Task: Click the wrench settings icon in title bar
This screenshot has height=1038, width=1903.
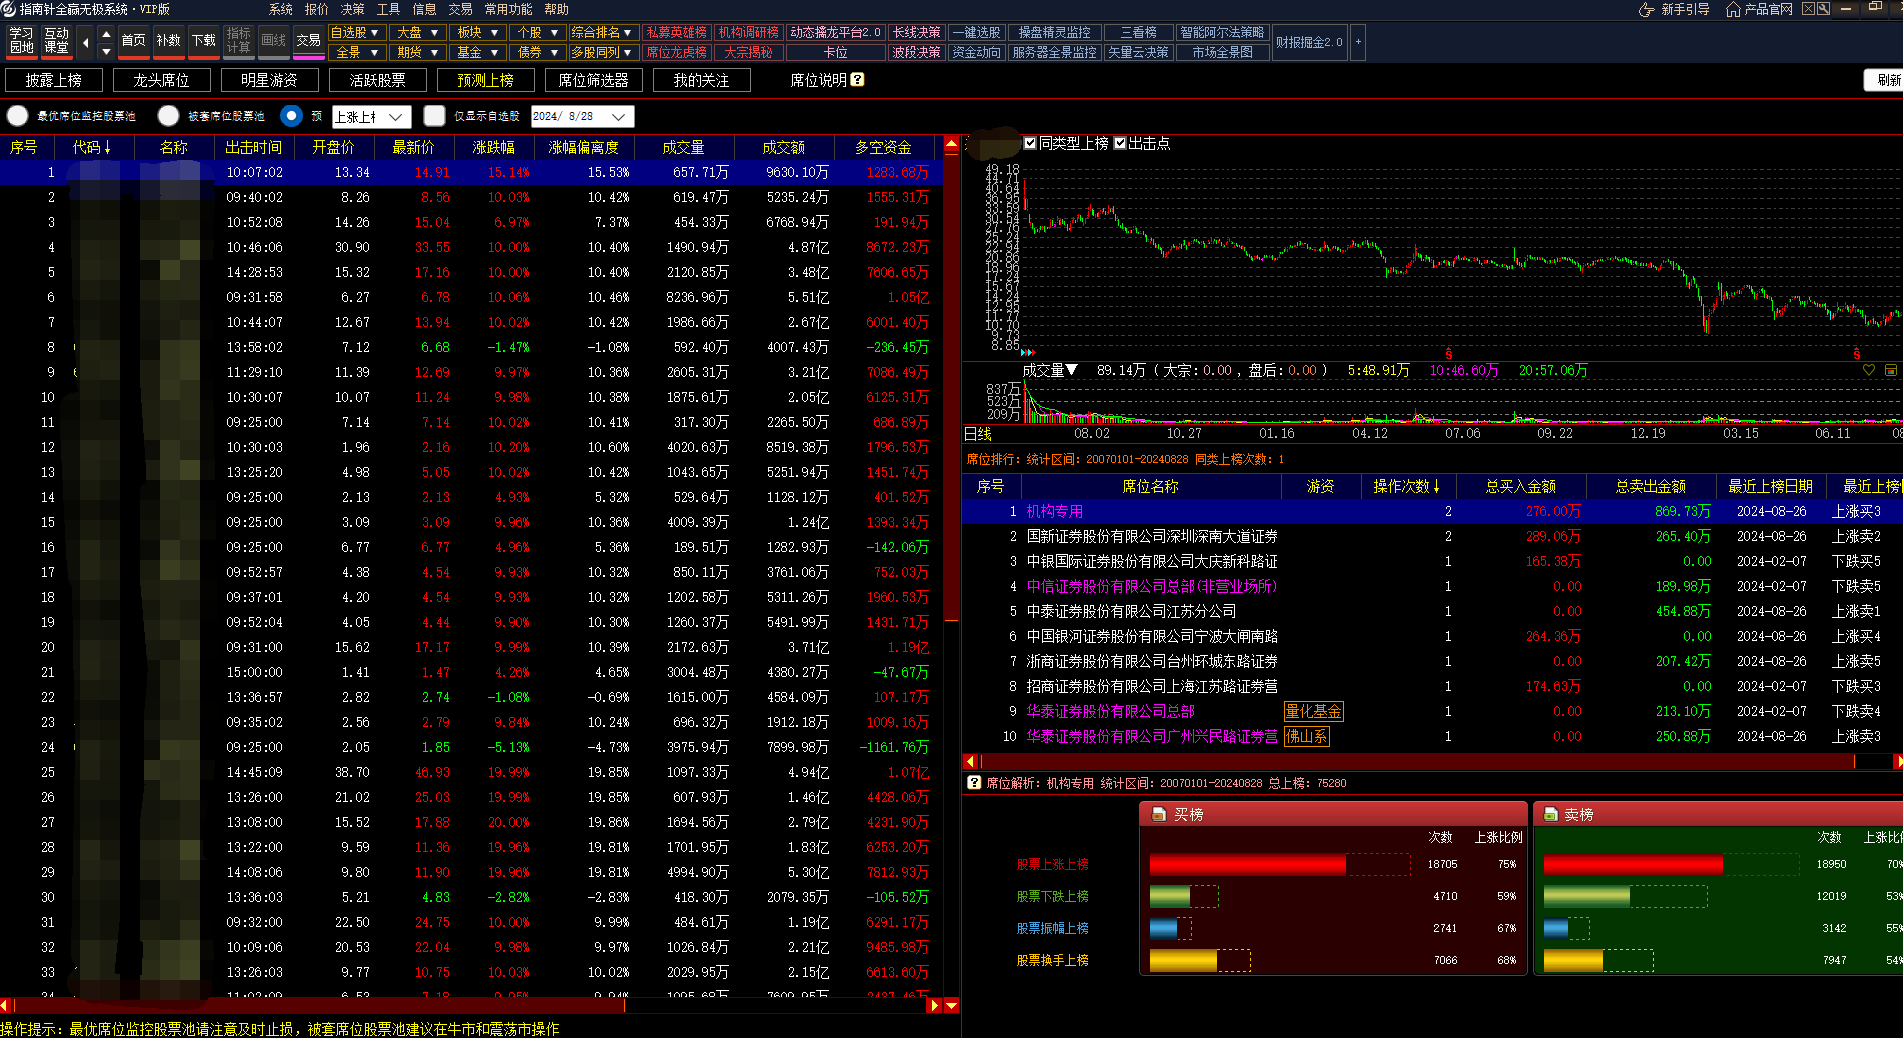Action: point(1824,9)
